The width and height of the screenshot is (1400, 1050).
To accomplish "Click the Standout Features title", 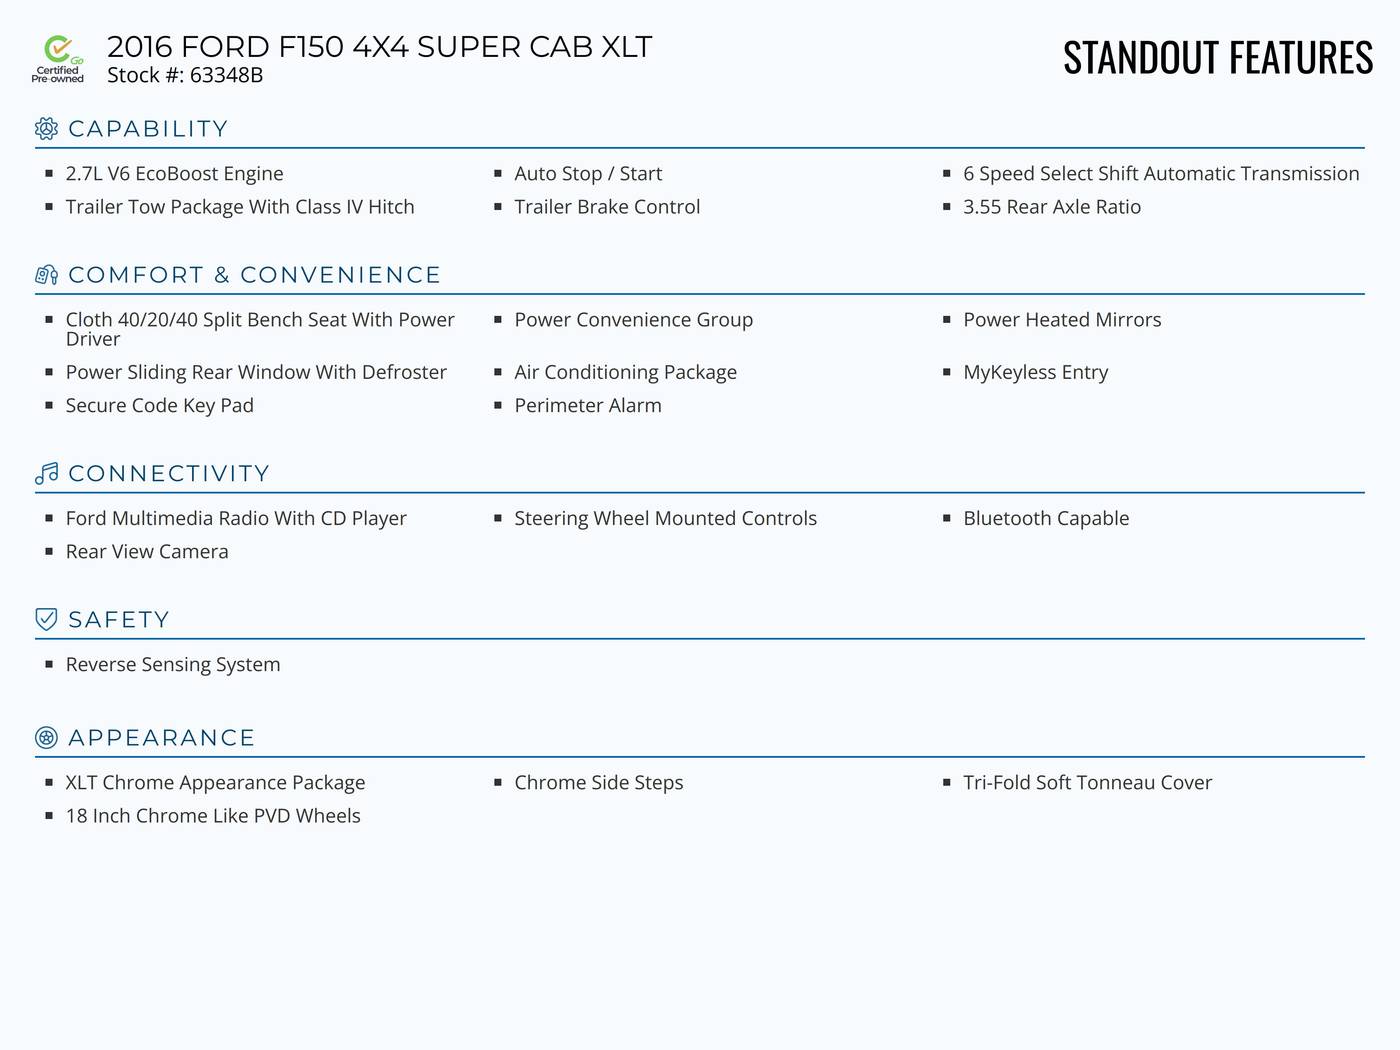I will pyautogui.click(x=1218, y=58).
